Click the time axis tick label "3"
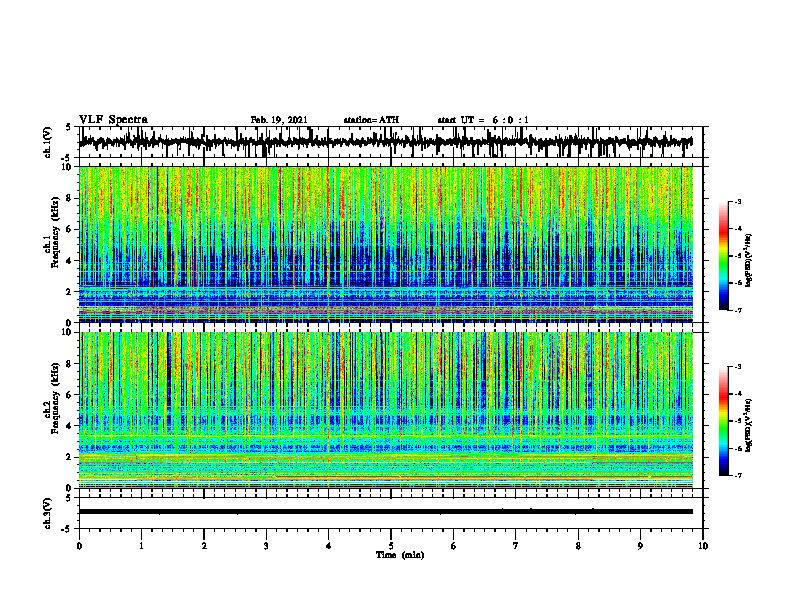This screenshot has height=612, width=792. click(266, 546)
